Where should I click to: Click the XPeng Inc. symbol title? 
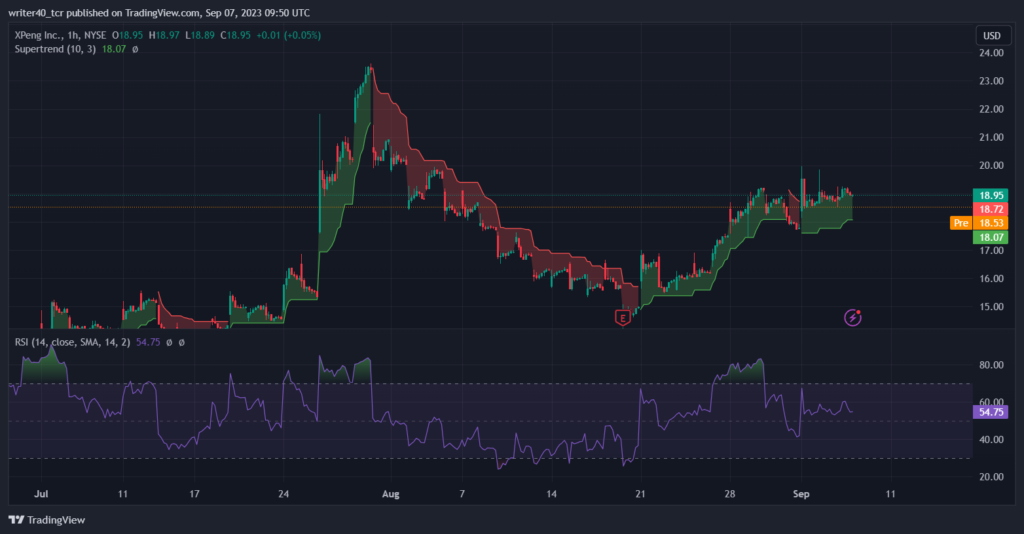pos(39,35)
